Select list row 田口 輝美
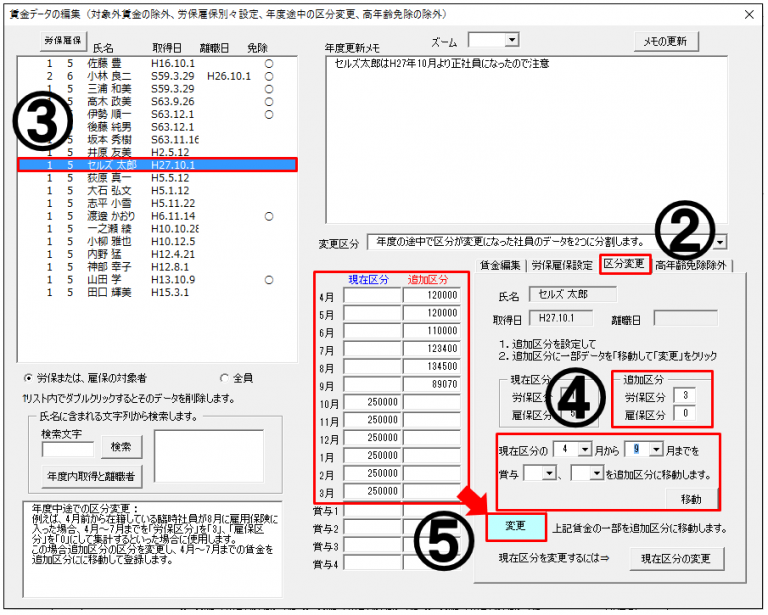The image size is (768, 615). click(x=157, y=293)
